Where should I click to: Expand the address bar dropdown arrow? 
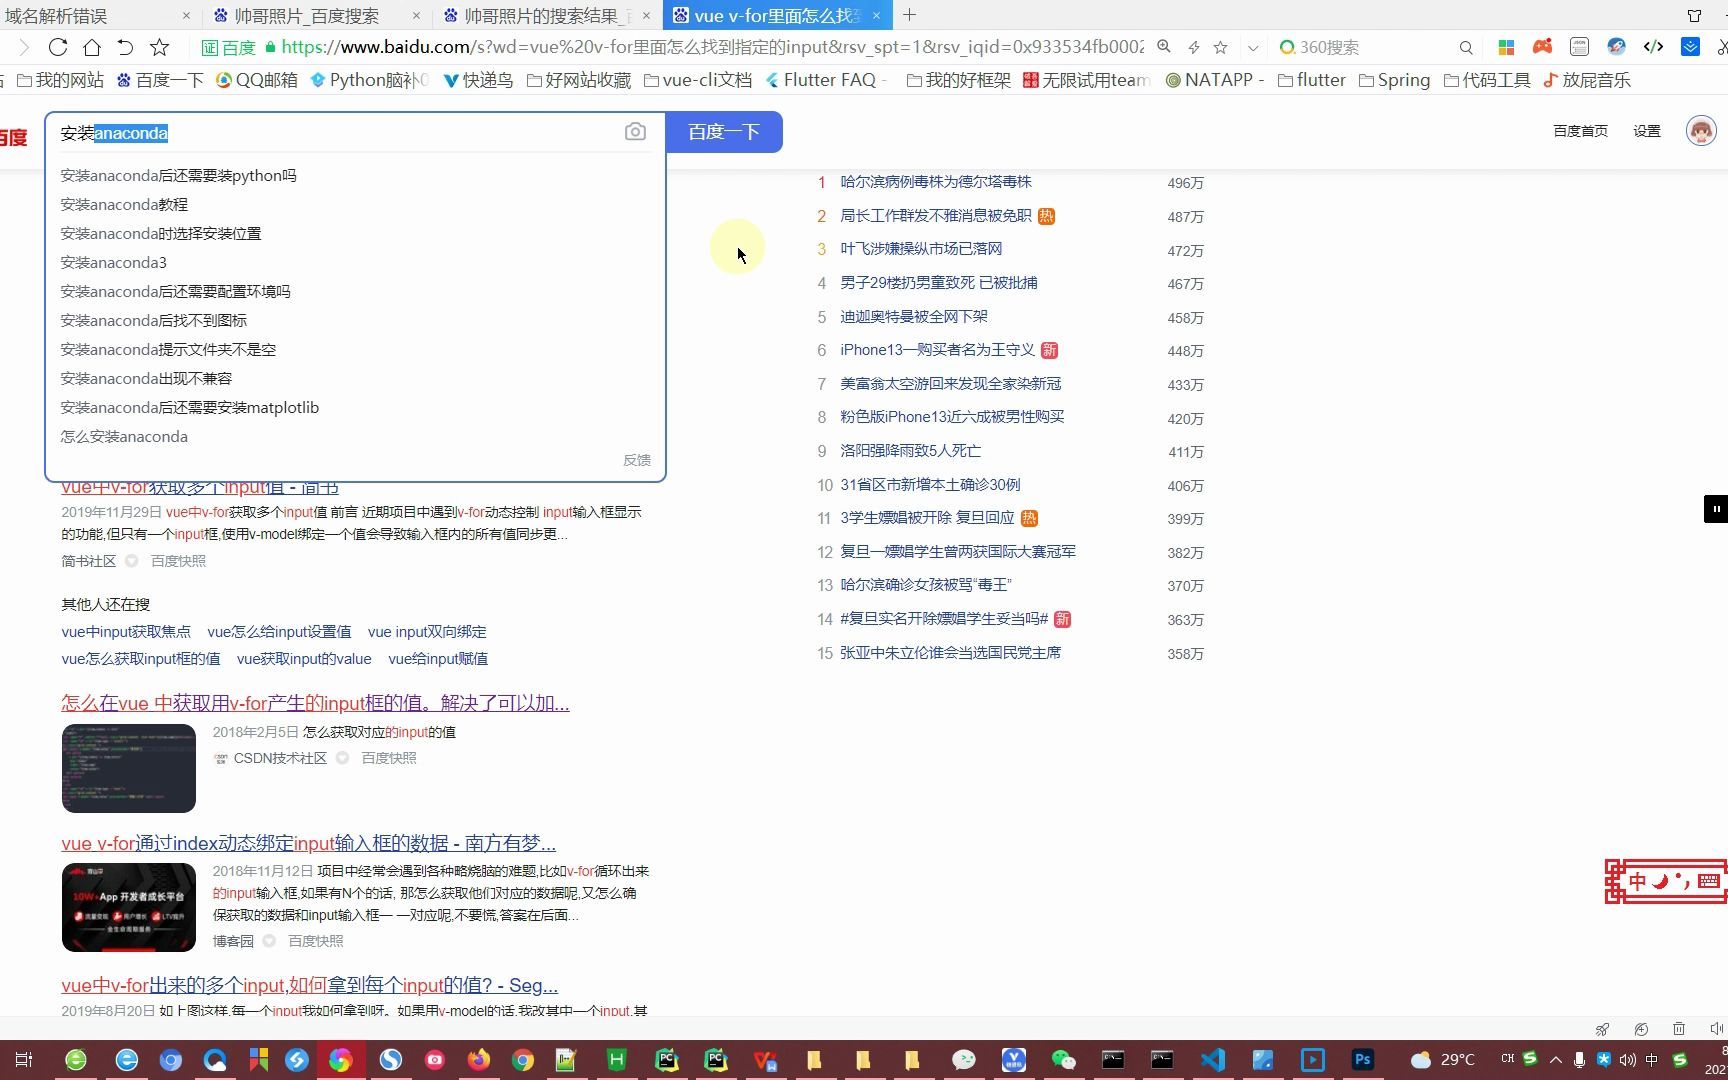pos(1252,47)
